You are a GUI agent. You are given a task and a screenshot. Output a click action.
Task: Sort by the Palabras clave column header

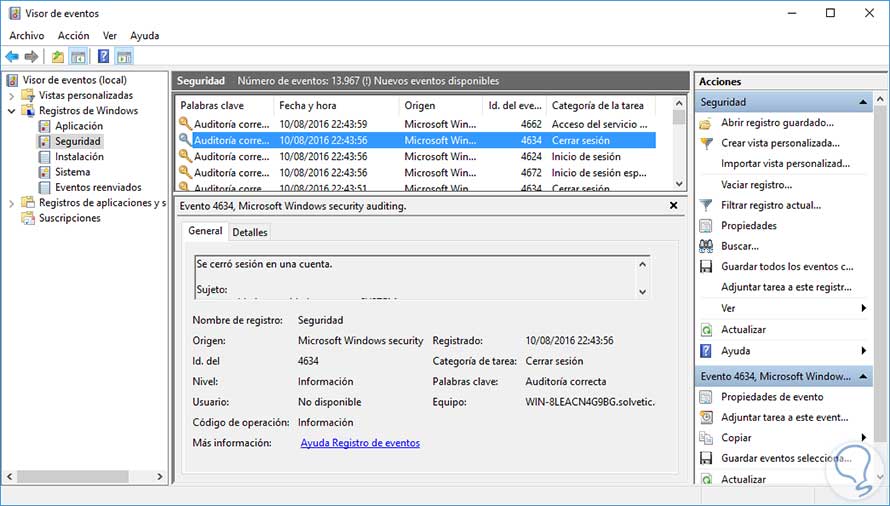(225, 106)
